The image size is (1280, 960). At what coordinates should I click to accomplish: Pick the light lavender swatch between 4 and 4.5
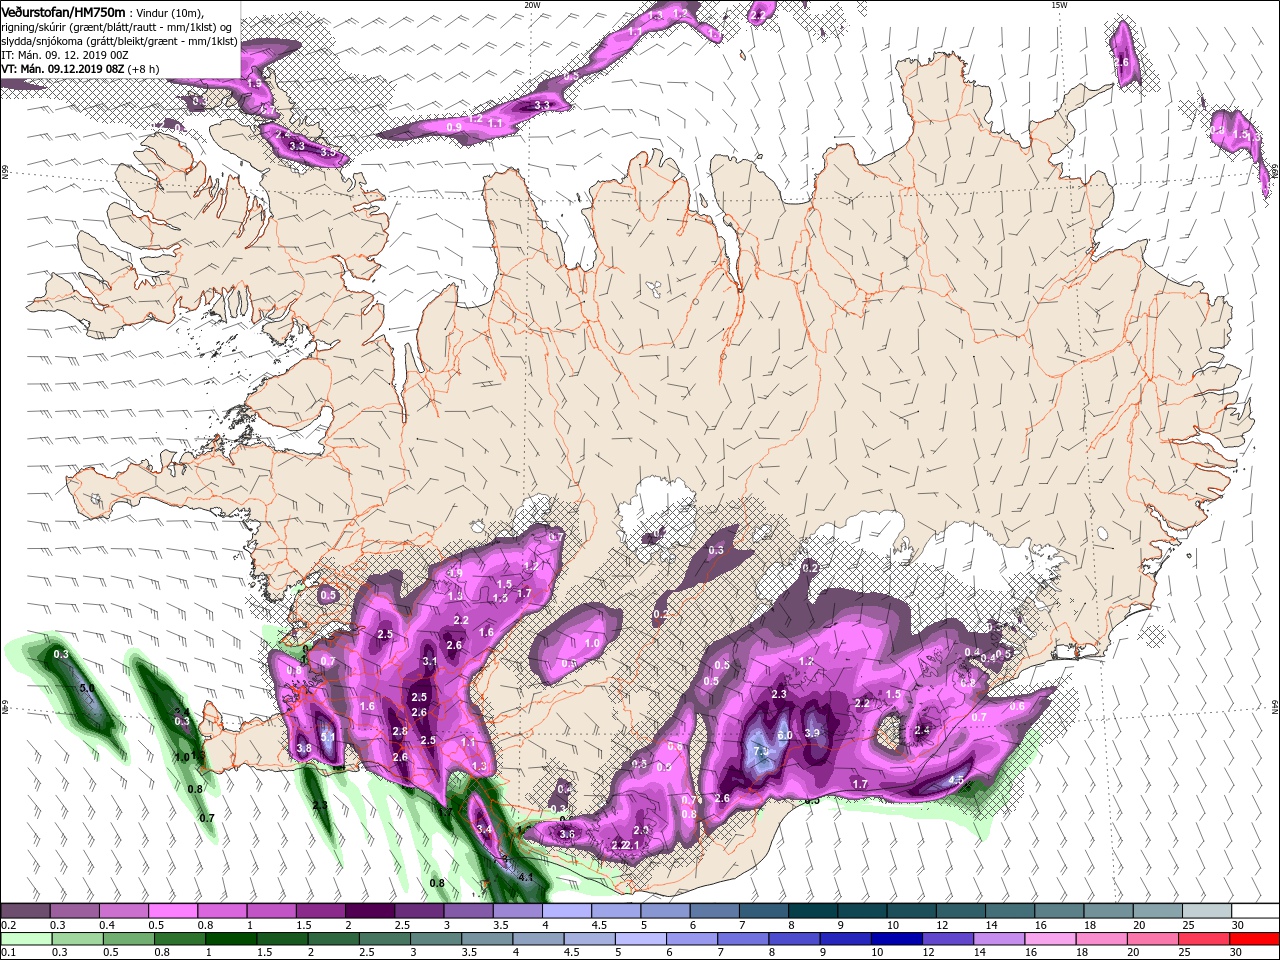coord(566,911)
